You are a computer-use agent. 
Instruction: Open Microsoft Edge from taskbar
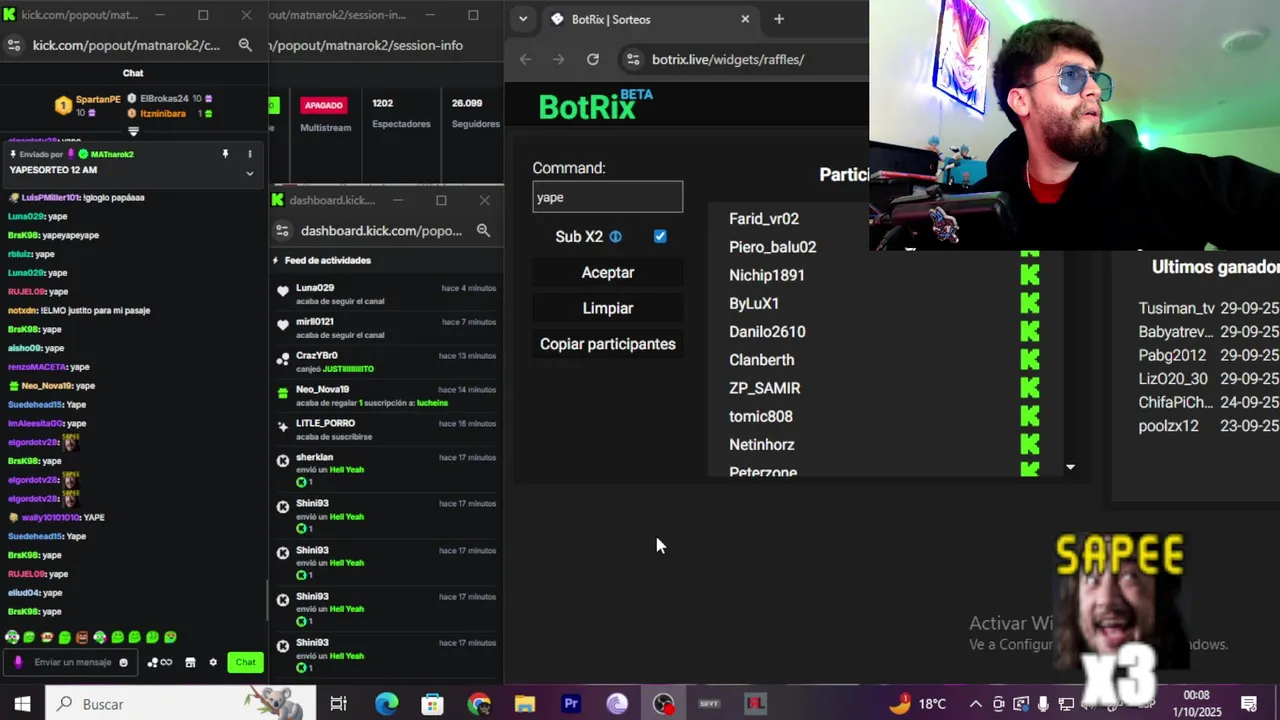click(386, 704)
